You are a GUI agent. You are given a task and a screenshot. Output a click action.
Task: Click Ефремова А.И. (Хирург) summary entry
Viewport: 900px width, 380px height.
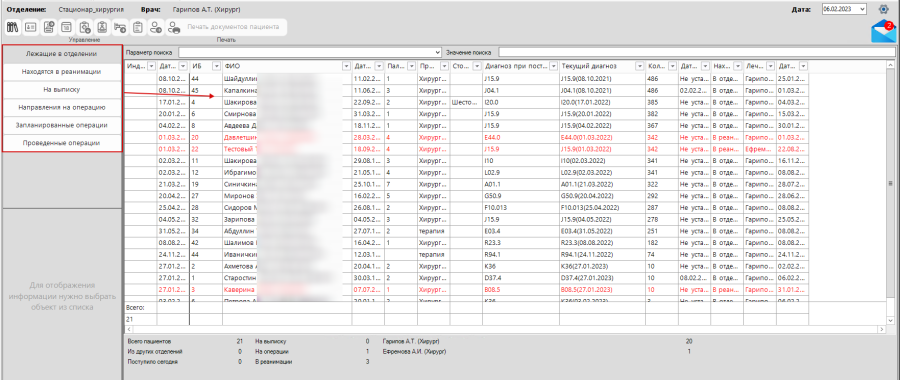point(413,352)
